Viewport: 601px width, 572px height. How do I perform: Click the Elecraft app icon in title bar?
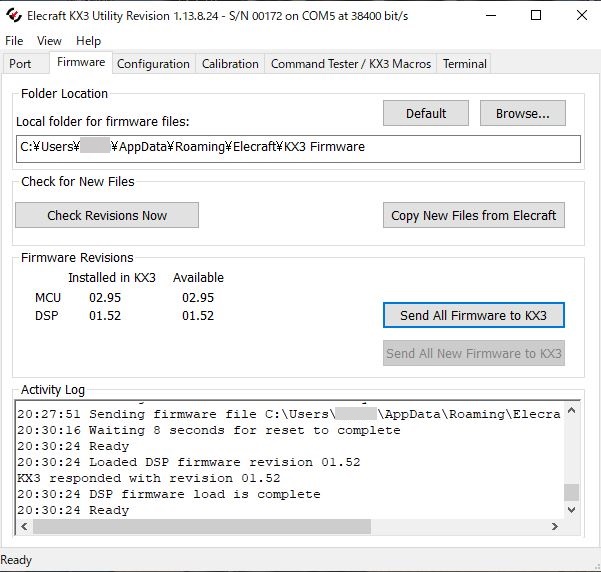[x=14, y=15]
